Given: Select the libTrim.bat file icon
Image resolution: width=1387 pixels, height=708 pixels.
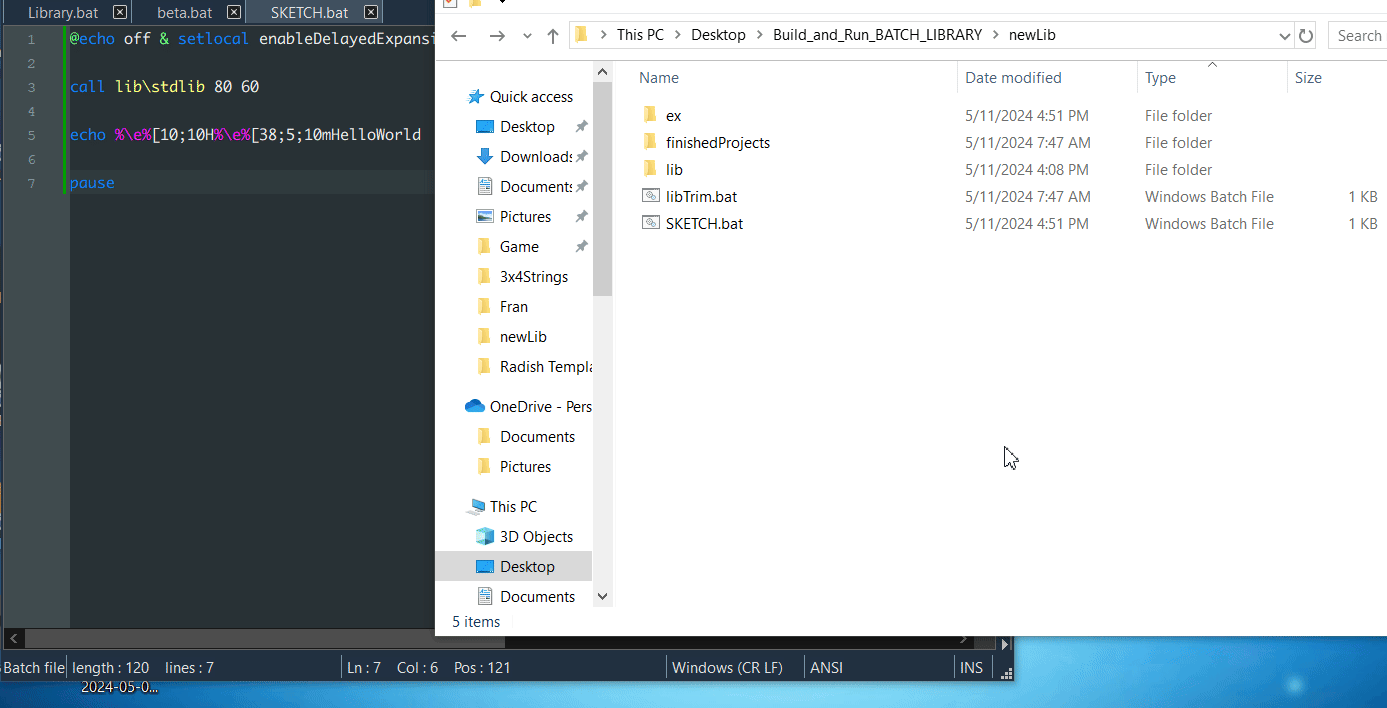Looking at the screenshot, I should click(650, 196).
